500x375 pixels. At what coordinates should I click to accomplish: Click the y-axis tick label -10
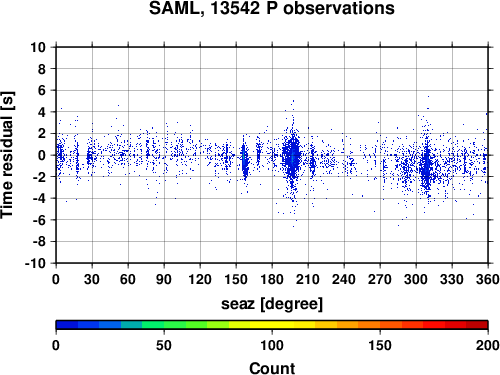(x=35, y=263)
